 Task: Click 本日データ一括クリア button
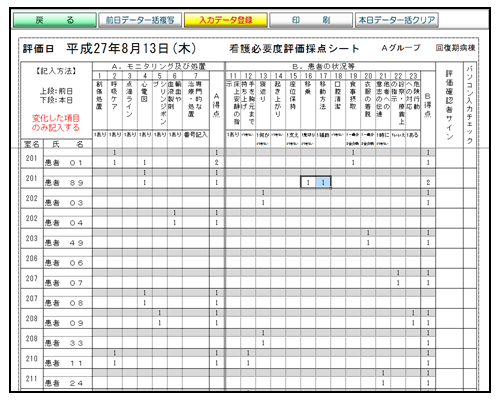397,20
